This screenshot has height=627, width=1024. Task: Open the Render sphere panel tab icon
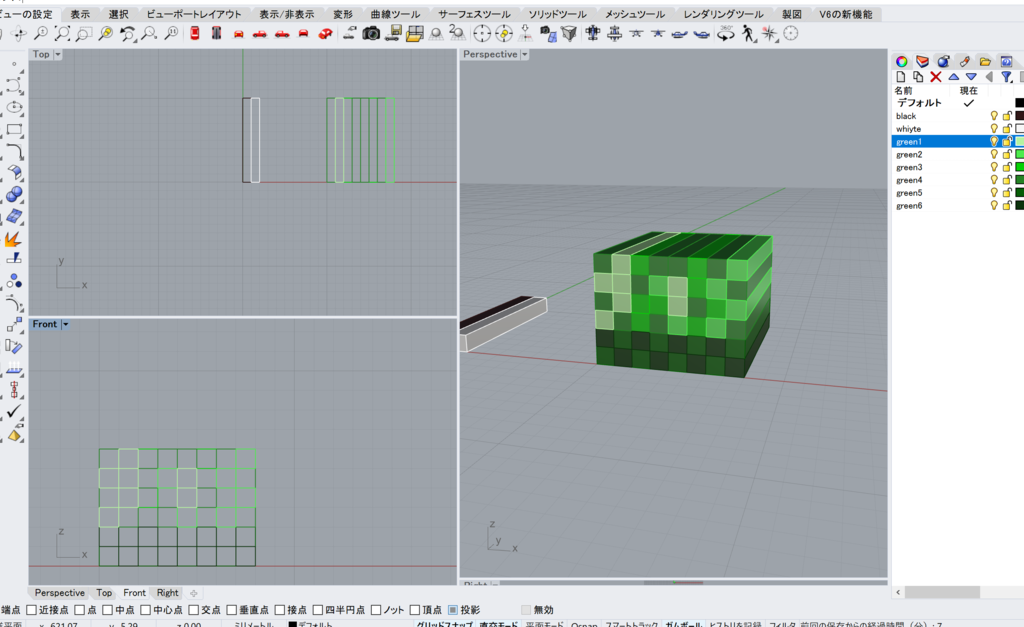click(x=943, y=61)
